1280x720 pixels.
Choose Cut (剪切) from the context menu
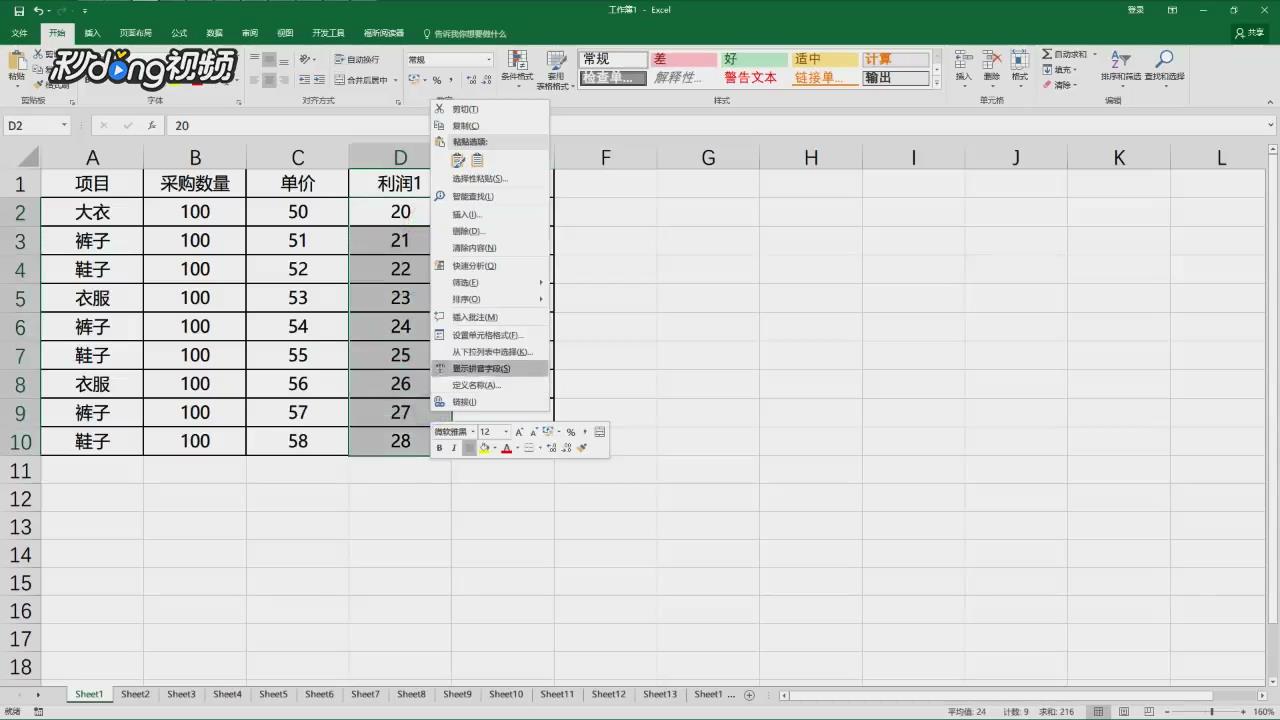(490, 109)
